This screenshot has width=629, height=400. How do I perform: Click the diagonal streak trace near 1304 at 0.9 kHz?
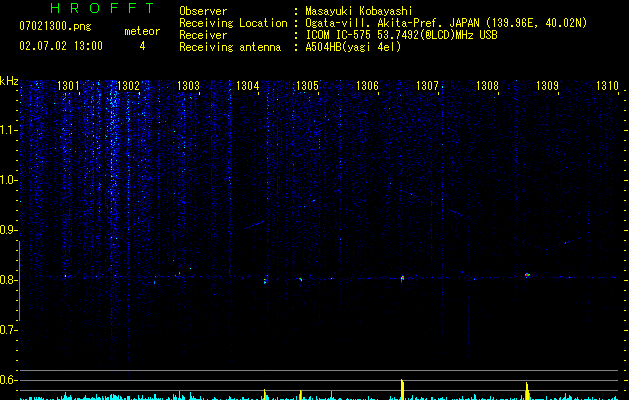[255, 225]
